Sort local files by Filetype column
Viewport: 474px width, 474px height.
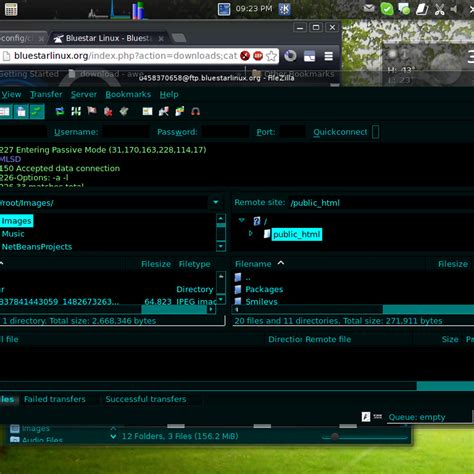coord(194,264)
